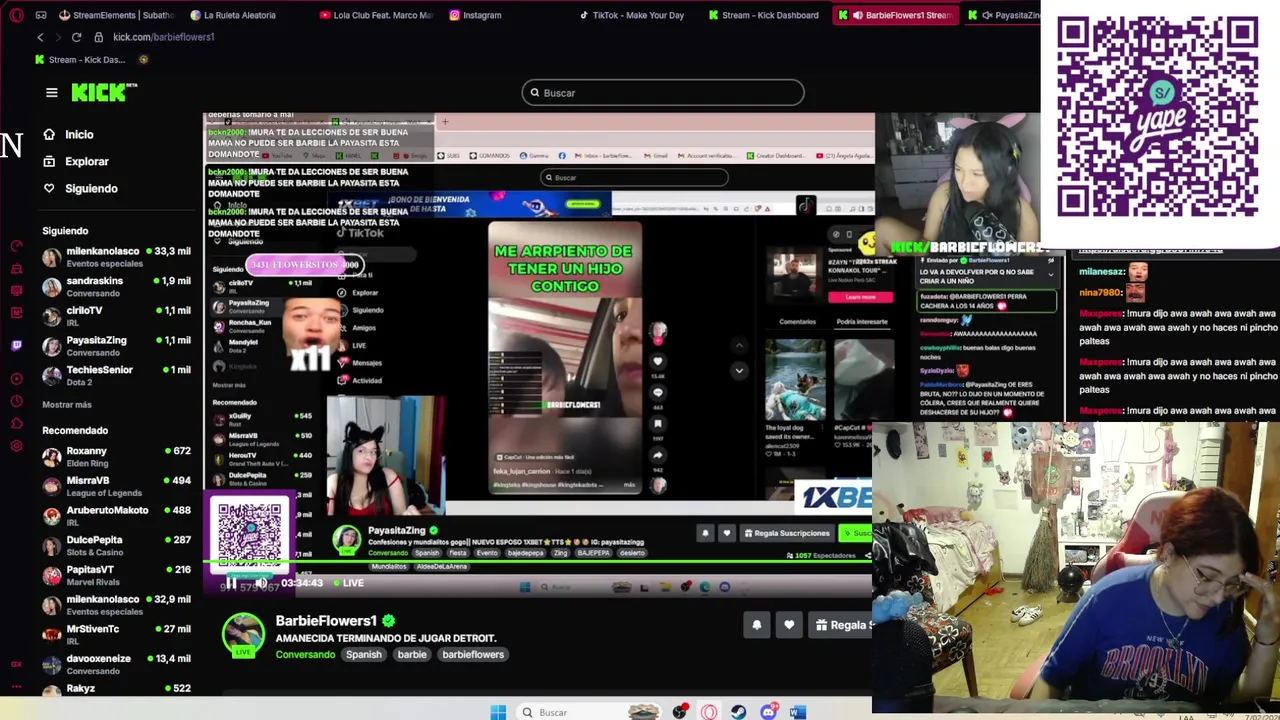
Task: Open the Twitch icon in Opera sidebar
Action: 16,345
